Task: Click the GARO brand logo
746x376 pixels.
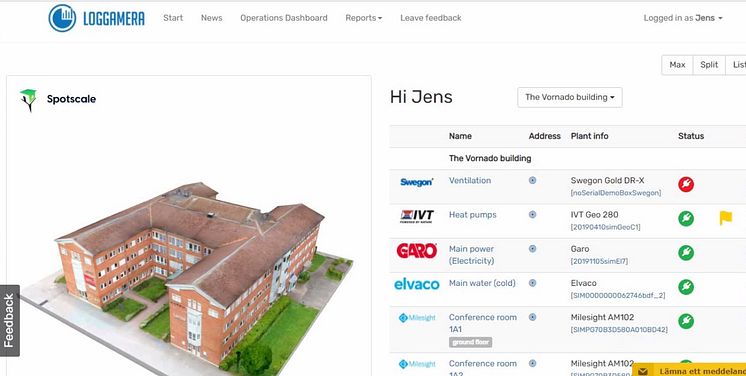Action: [x=416, y=250]
